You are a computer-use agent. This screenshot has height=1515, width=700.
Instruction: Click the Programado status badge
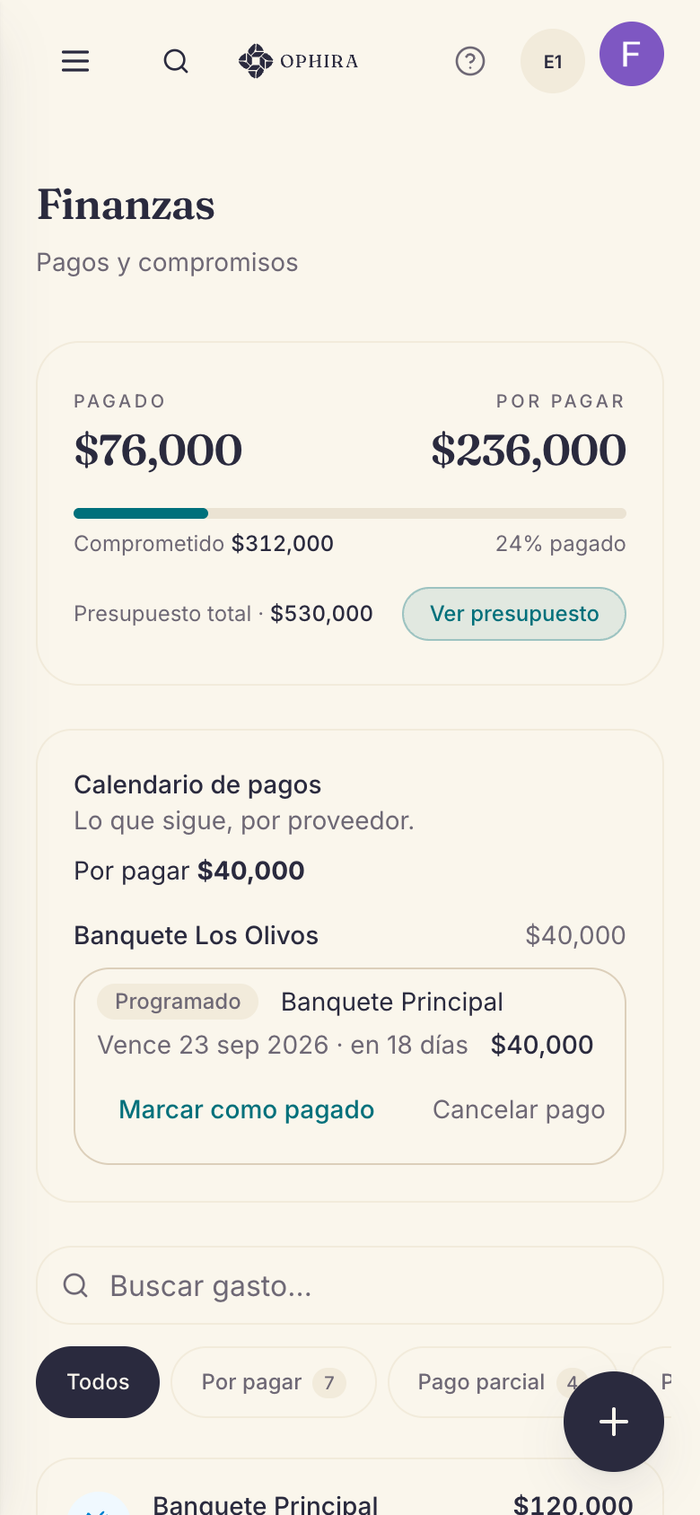point(178,1002)
